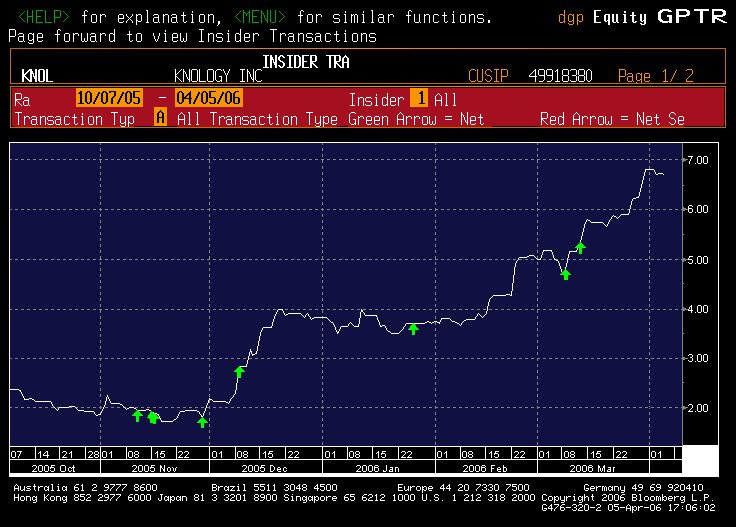Click the dgp Equity label
Viewport: 736px width, 527px height.
click(602, 17)
